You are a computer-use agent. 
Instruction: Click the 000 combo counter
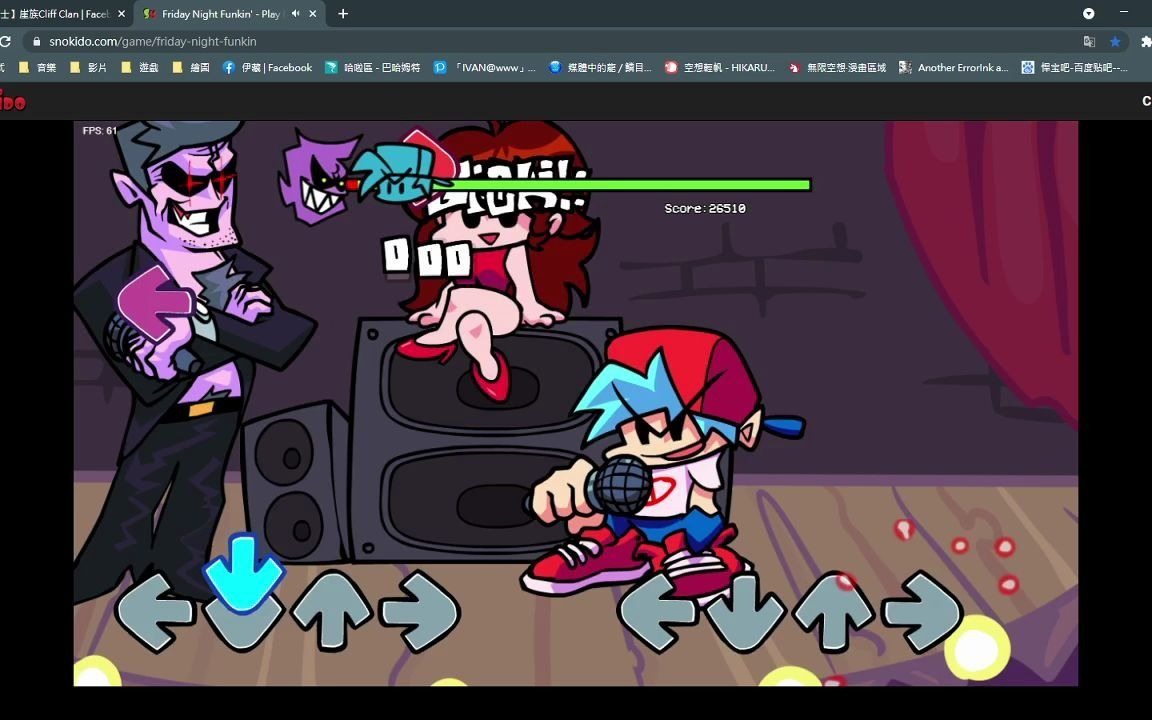(x=427, y=258)
